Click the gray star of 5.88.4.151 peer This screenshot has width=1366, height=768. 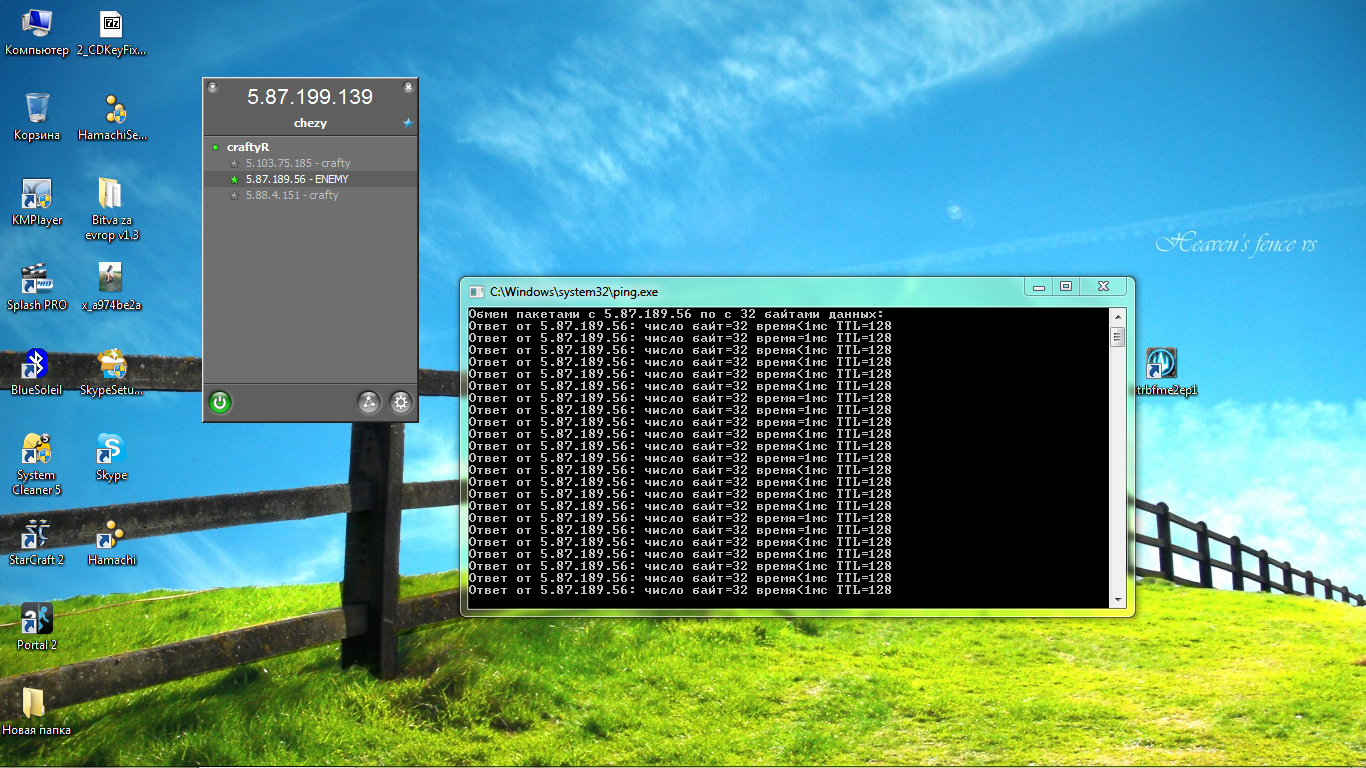tap(234, 195)
